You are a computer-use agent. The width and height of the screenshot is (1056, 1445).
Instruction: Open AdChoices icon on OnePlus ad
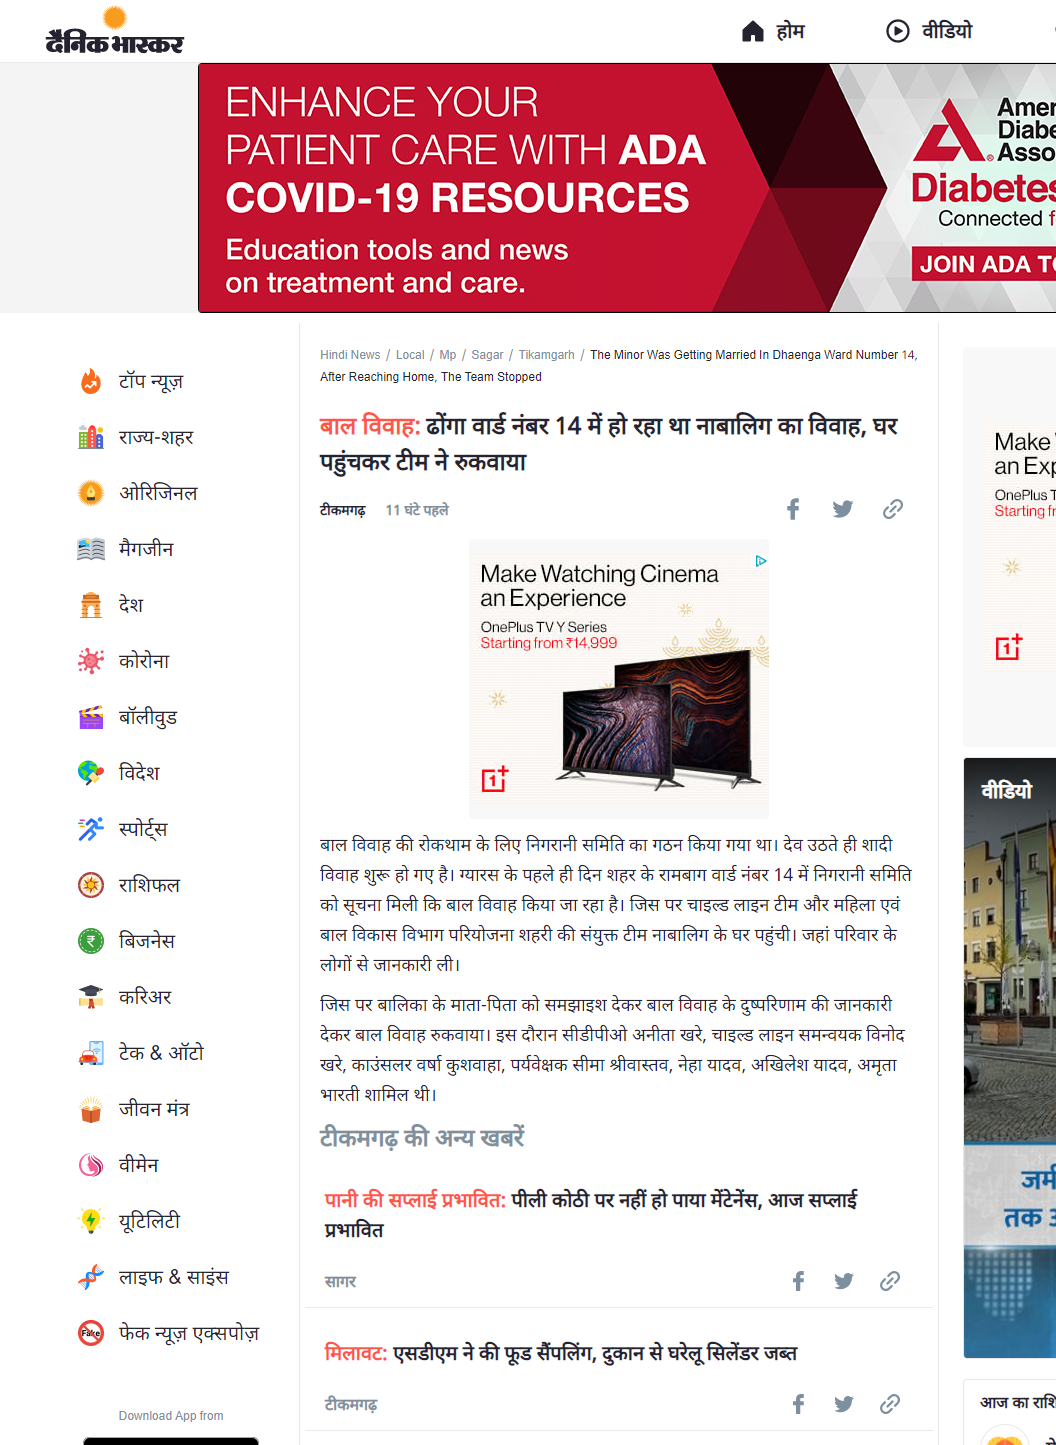[761, 561]
